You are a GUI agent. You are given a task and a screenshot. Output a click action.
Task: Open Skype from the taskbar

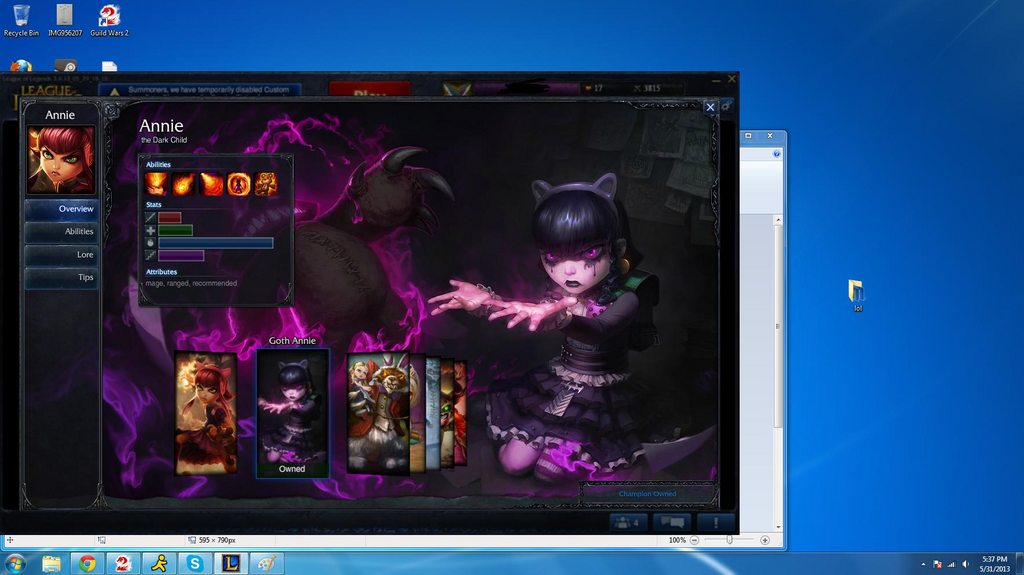coord(195,563)
